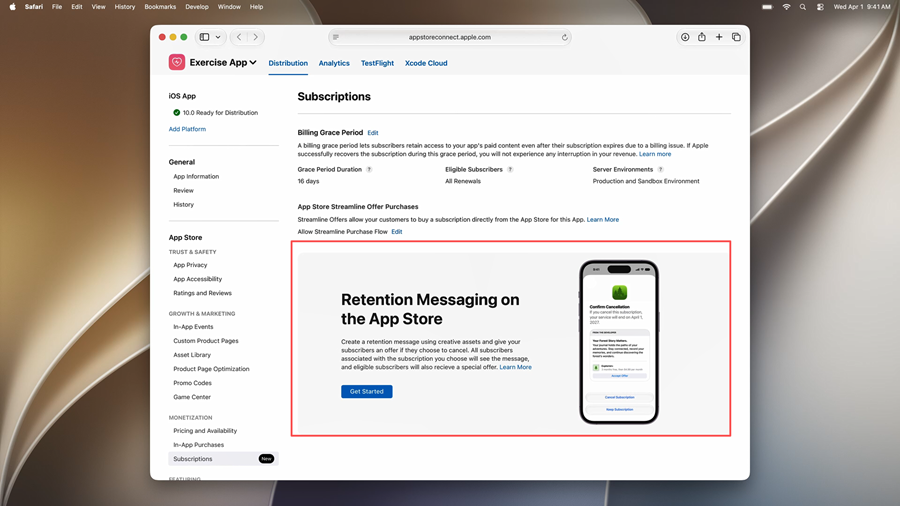Screen dimensions: 900x506
Task: Open the Safari downloads icon
Action: (x=685, y=37)
